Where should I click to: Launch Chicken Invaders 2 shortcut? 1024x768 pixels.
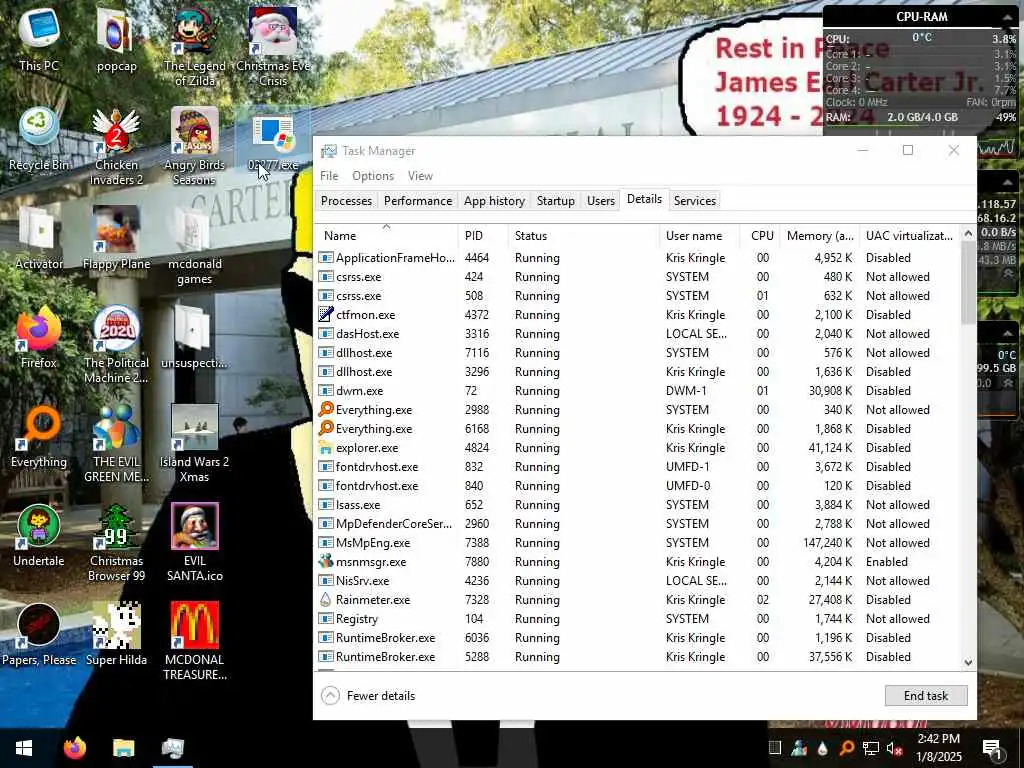pos(116,146)
